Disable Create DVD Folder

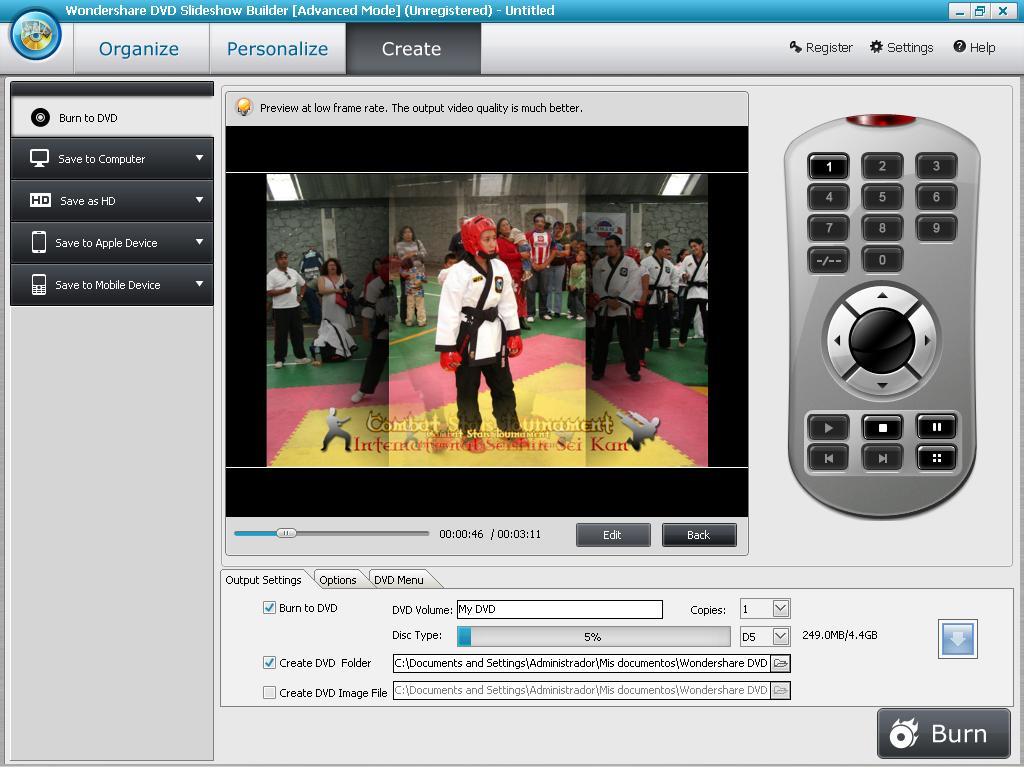[268, 663]
